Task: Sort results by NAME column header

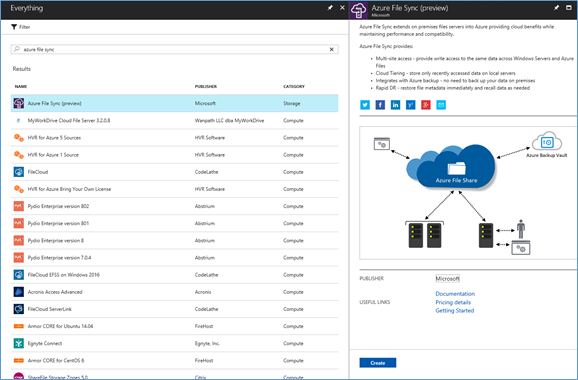Action: click(21, 87)
